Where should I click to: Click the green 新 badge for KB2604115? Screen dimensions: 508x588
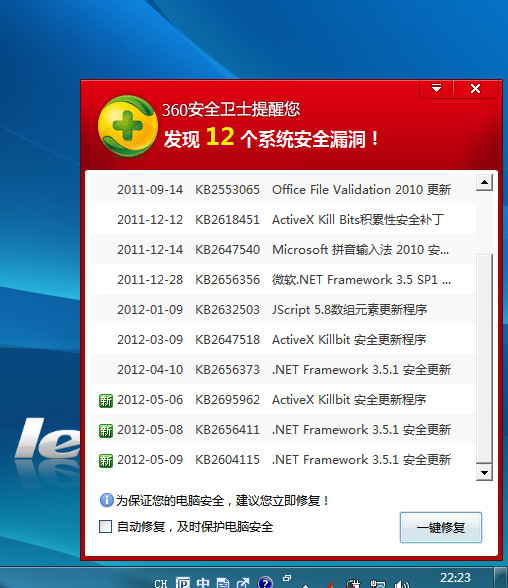point(106,460)
